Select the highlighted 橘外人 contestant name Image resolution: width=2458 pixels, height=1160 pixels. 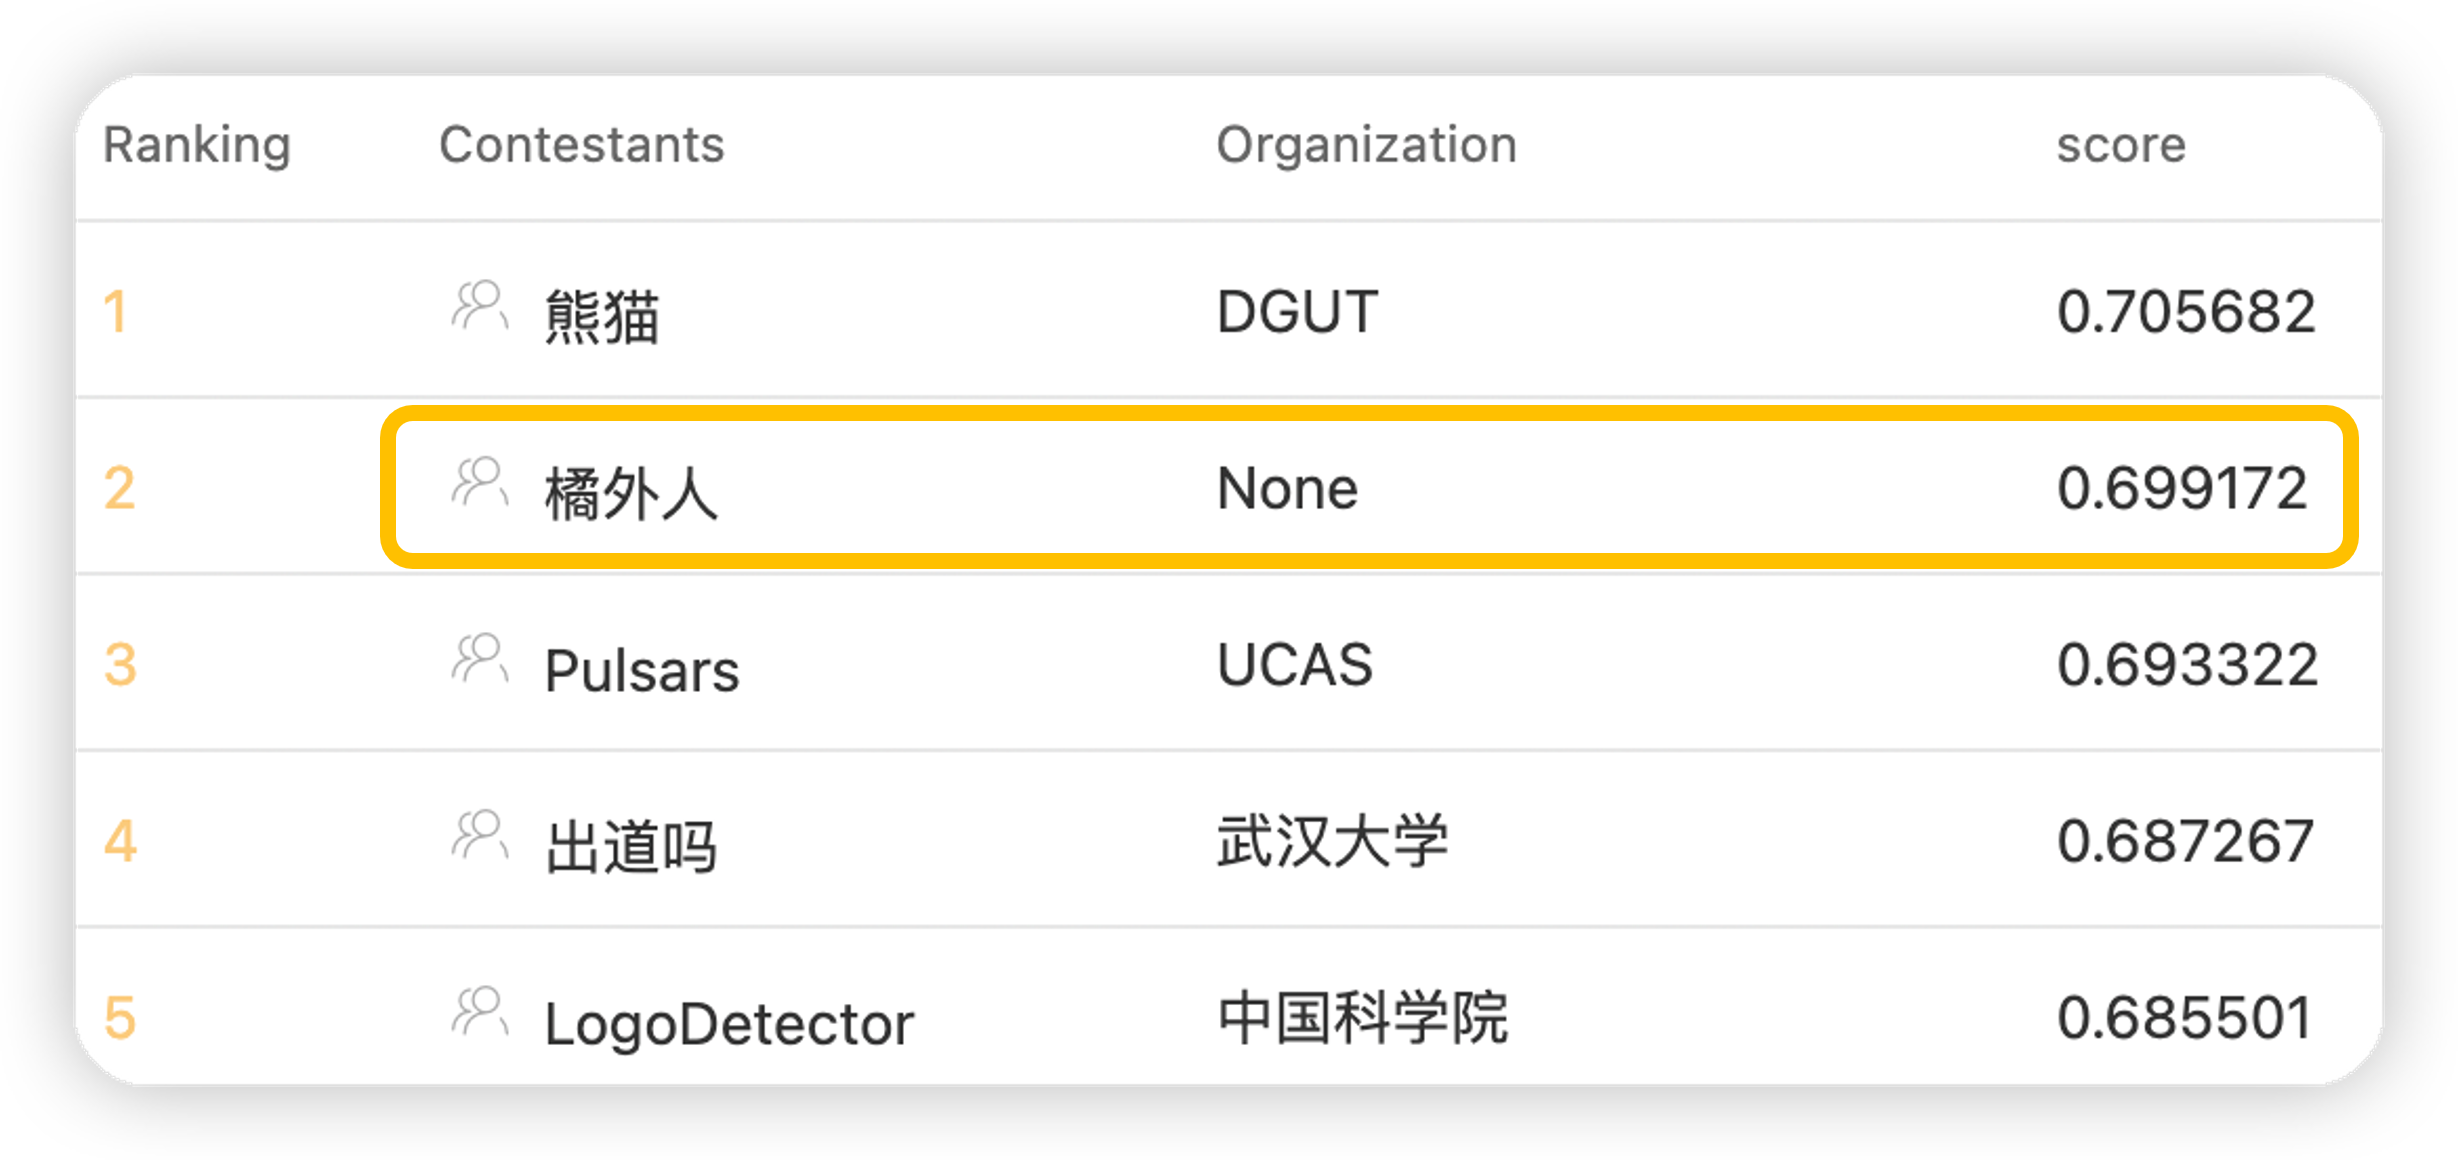pos(631,493)
